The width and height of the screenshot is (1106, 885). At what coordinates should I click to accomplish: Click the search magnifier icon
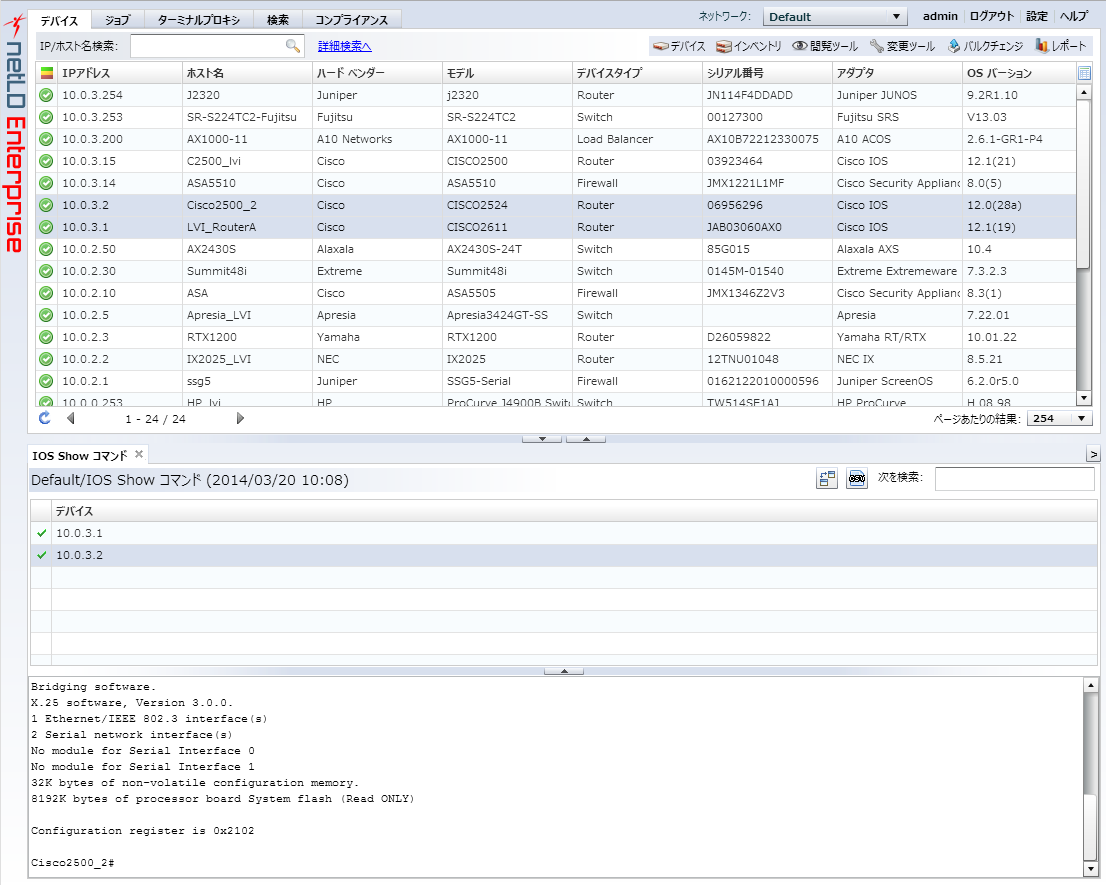pyautogui.click(x=293, y=46)
